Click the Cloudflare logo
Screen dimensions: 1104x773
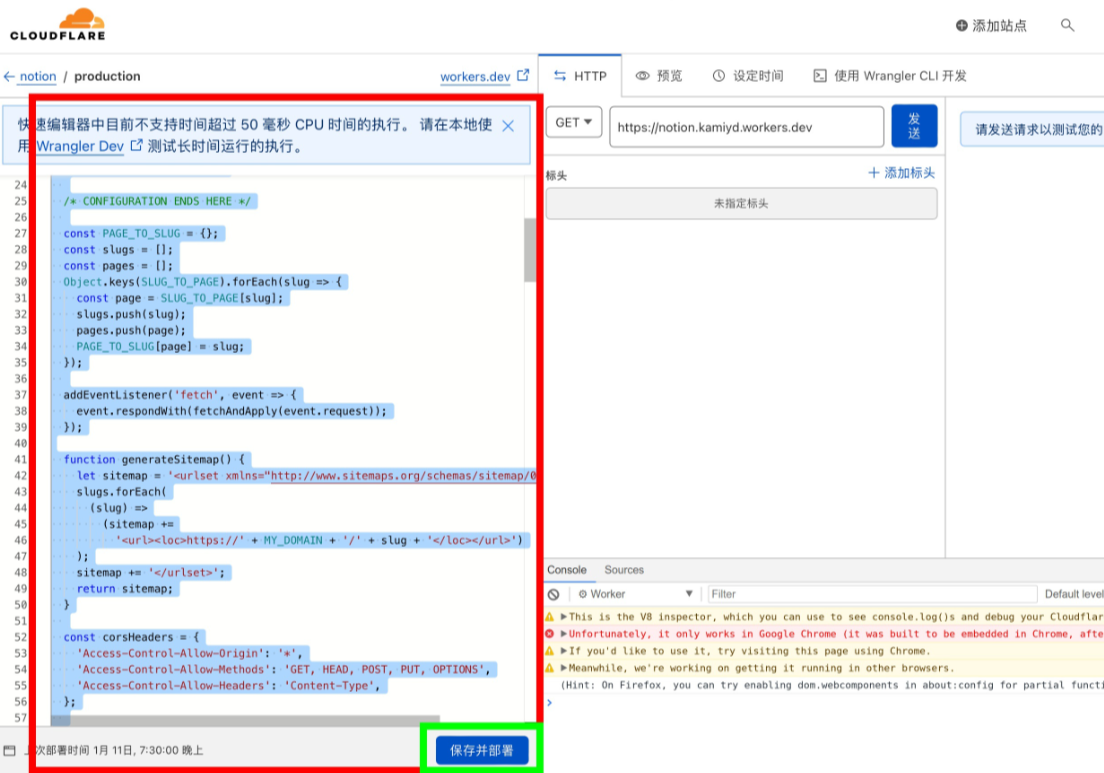coord(58,25)
